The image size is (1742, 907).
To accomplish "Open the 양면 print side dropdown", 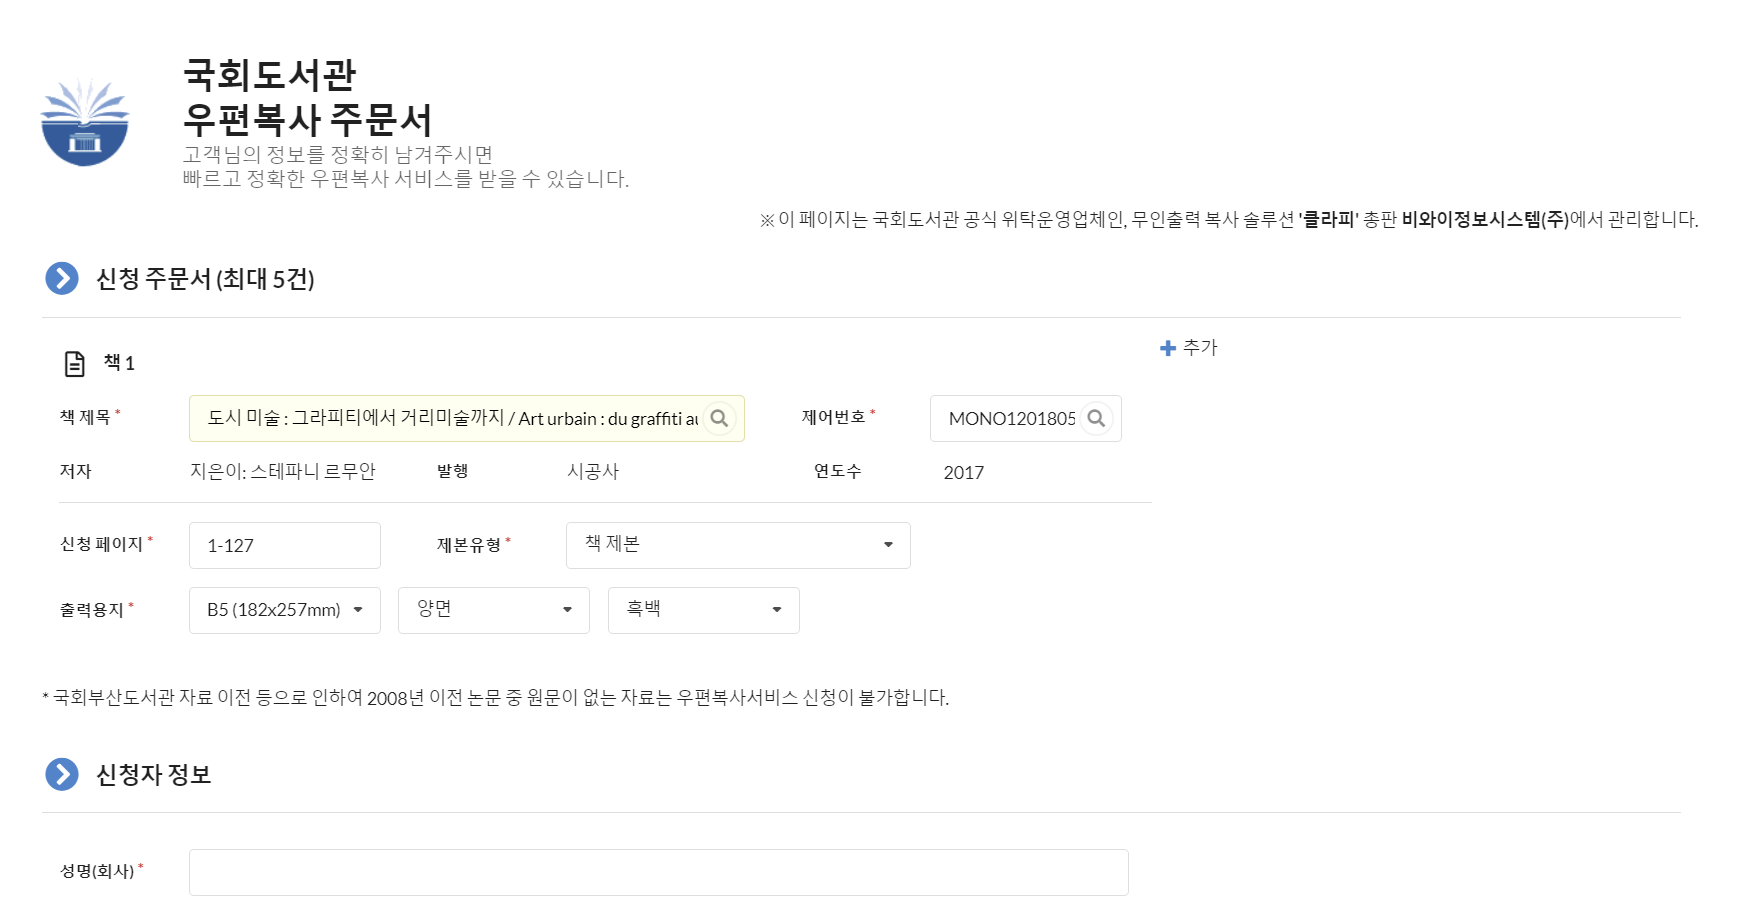I will (x=494, y=610).
